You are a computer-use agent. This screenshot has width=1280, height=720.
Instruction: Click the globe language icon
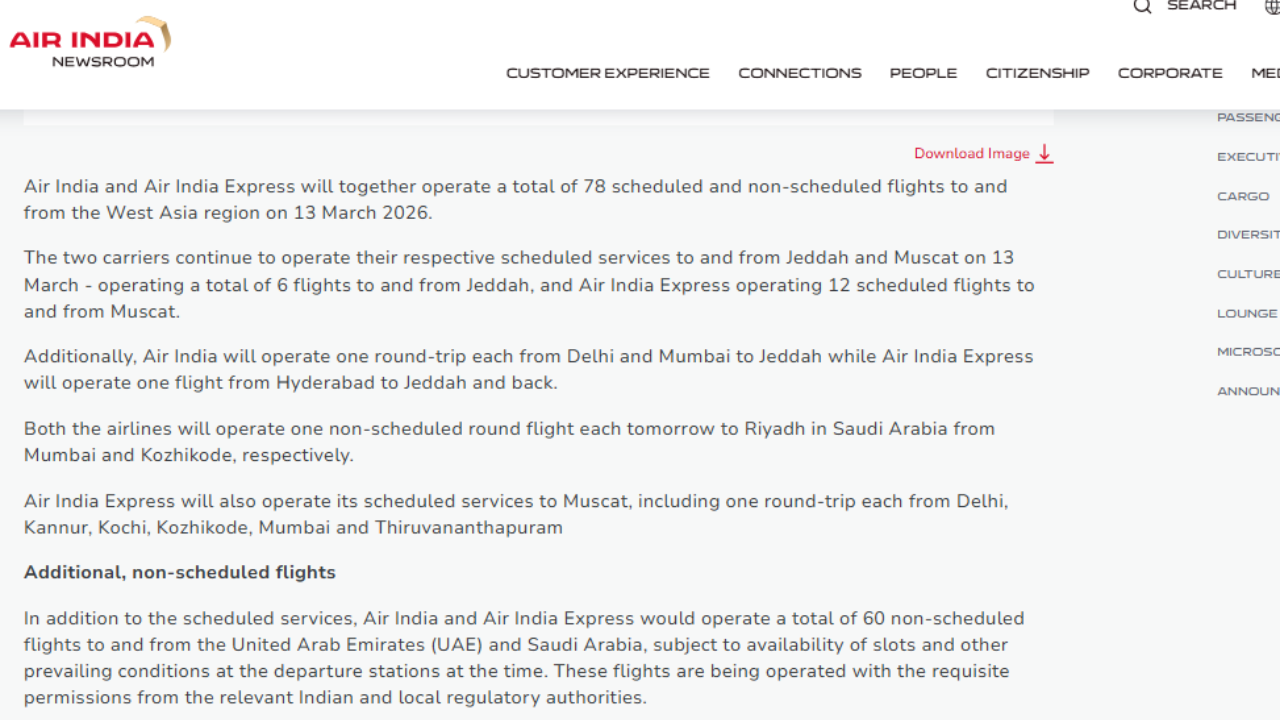click(x=1272, y=6)
